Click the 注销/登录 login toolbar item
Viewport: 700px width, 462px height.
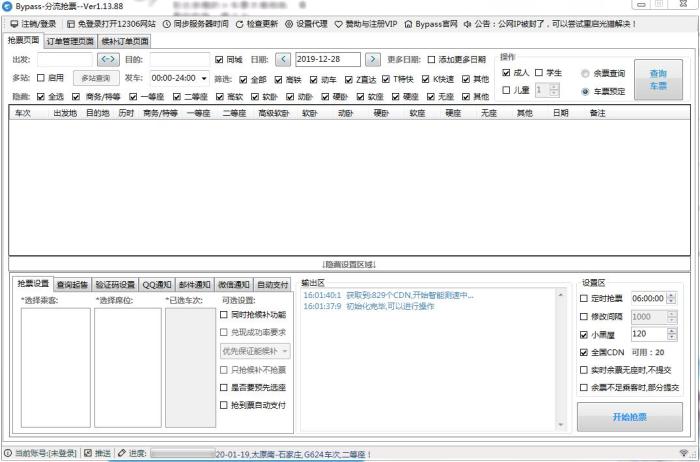click(33, 23)
